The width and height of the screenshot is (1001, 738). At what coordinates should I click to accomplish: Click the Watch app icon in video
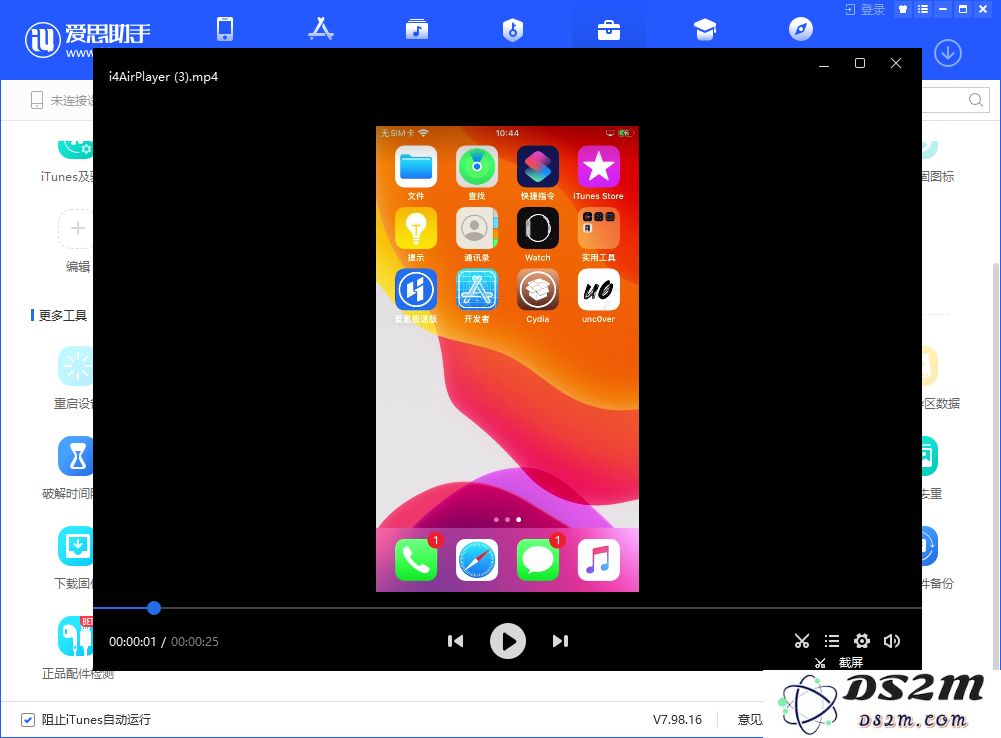coord(538,228)
